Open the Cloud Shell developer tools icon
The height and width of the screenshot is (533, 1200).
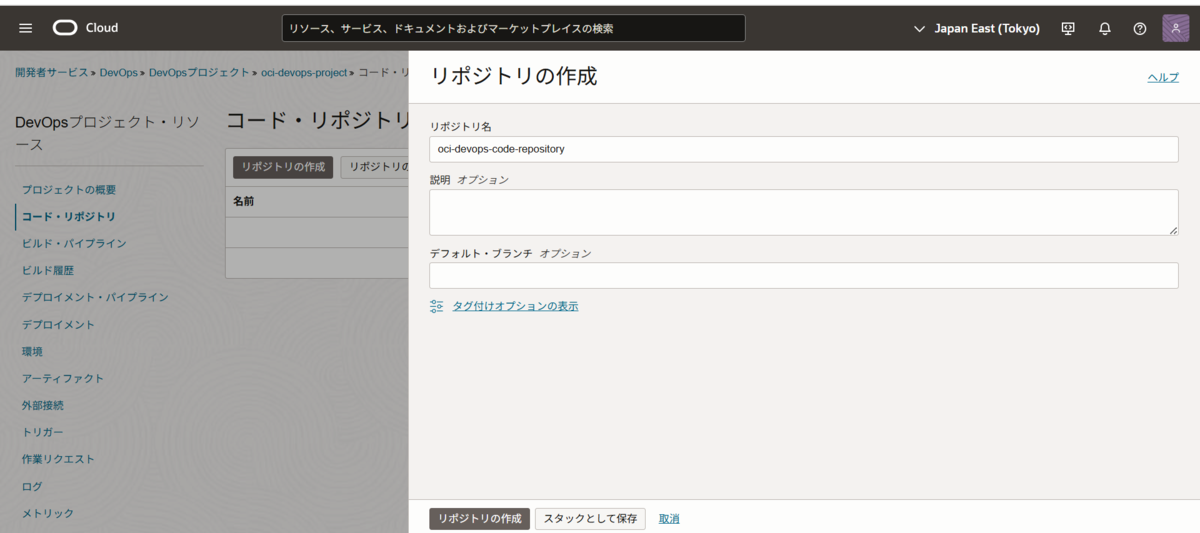click(x=1068, y=28)
